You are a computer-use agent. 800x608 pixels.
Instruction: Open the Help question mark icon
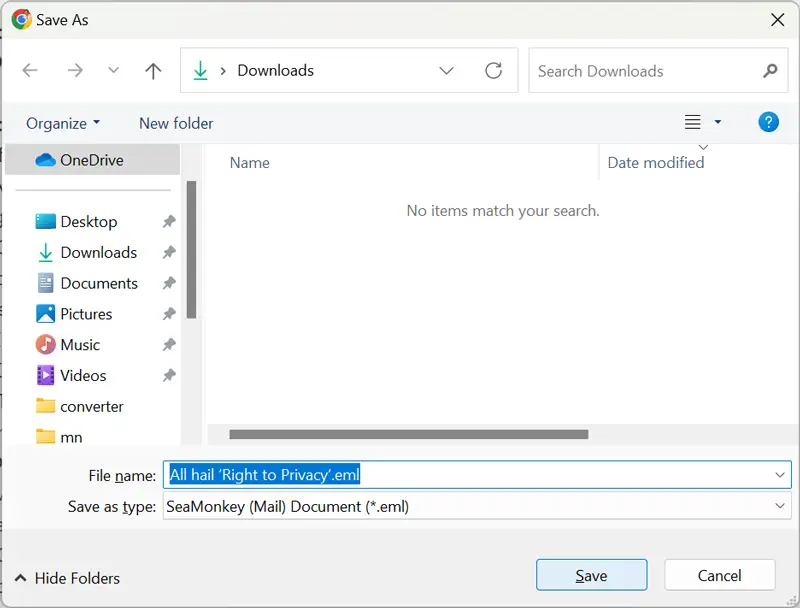768,122
